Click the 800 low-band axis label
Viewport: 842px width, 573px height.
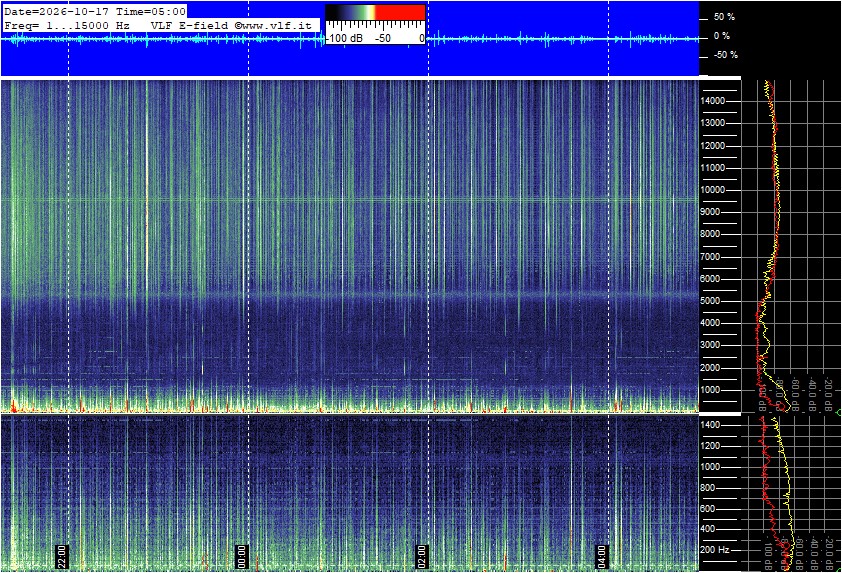708,488
